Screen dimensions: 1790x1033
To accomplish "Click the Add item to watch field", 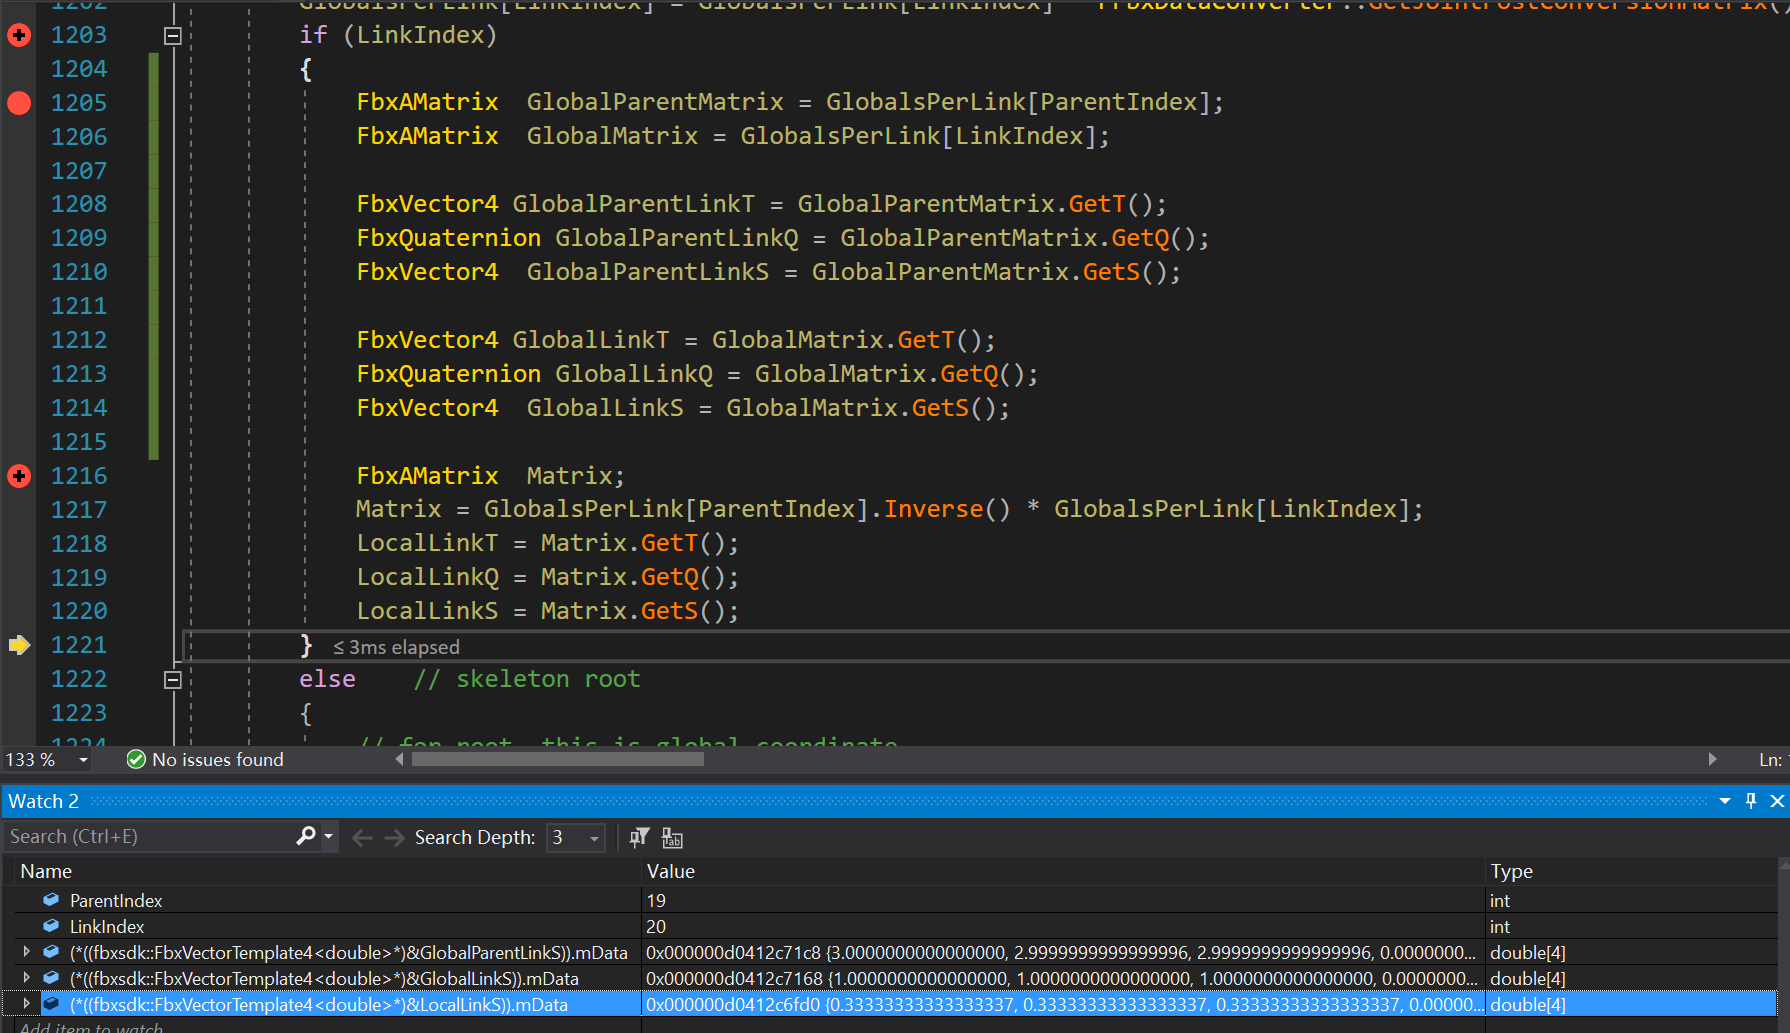I will click(x=91, y=1027).
